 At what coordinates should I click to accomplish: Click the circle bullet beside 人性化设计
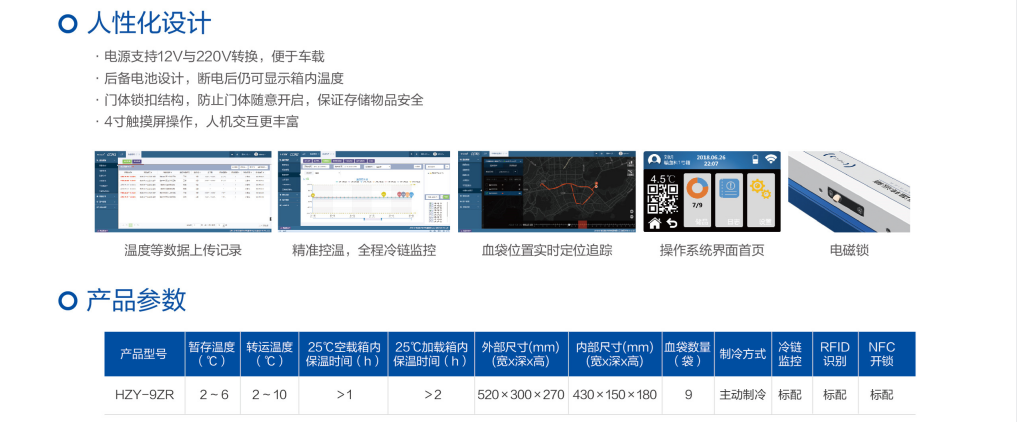tap(68, 23)
